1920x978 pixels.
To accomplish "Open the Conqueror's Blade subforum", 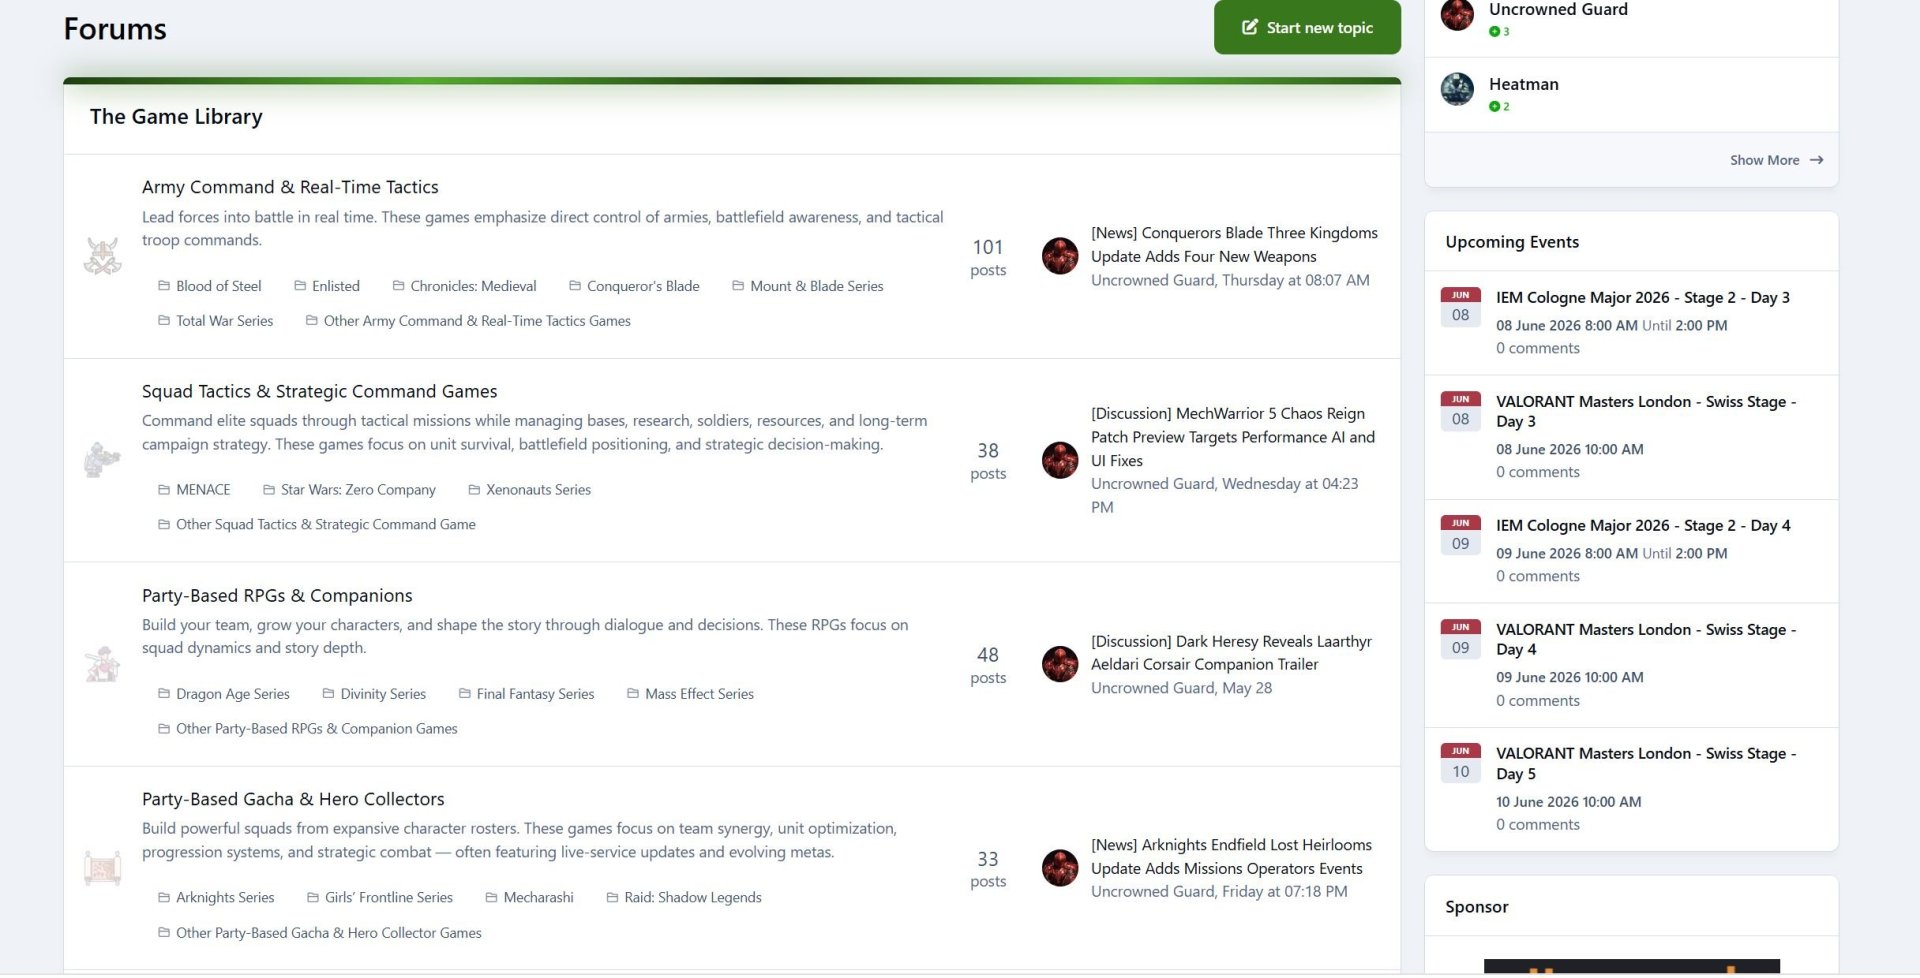I will pyautogui.click(x=634, y=286).
